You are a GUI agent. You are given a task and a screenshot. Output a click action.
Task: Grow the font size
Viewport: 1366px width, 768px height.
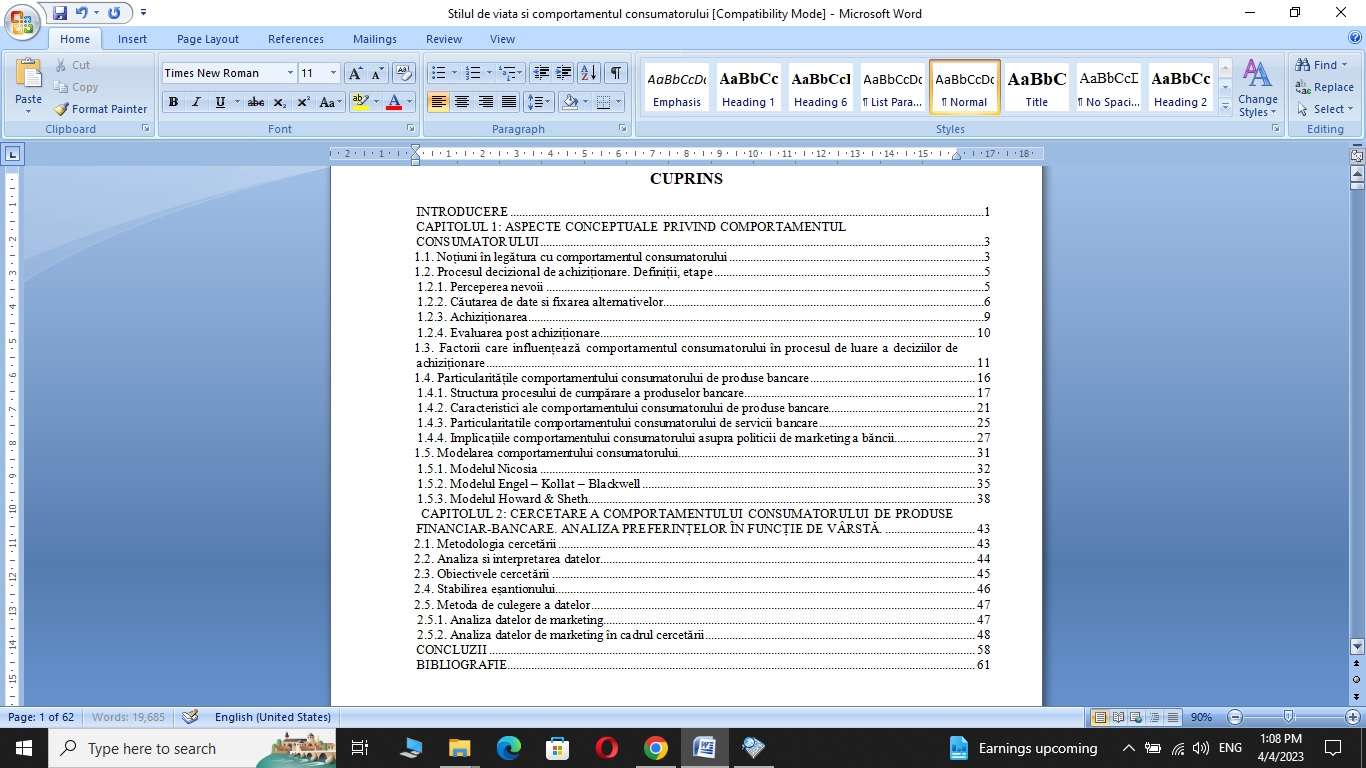[x=355, y=73]
